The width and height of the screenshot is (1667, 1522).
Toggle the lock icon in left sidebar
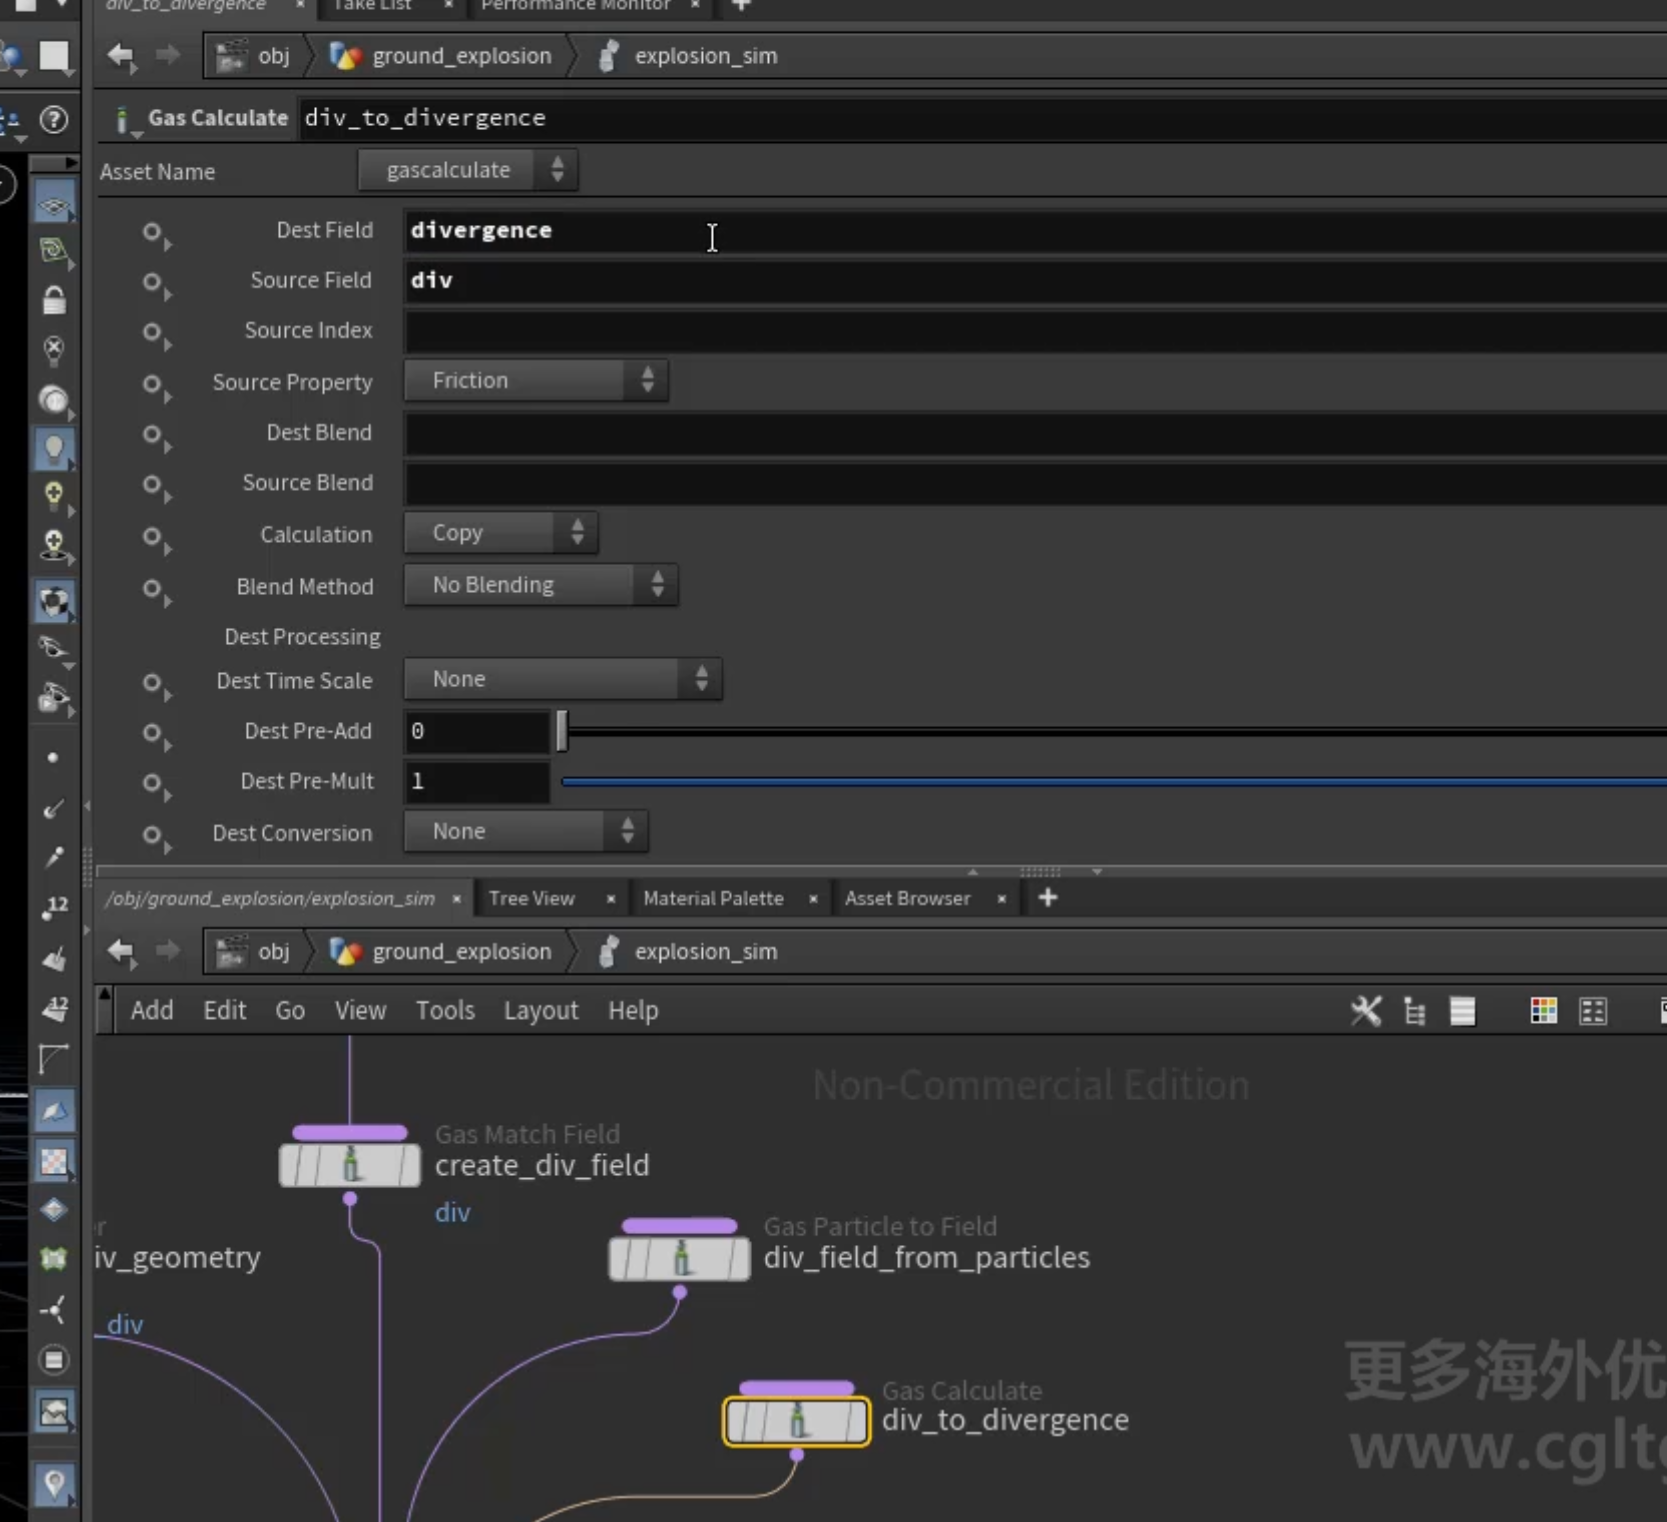54,300
